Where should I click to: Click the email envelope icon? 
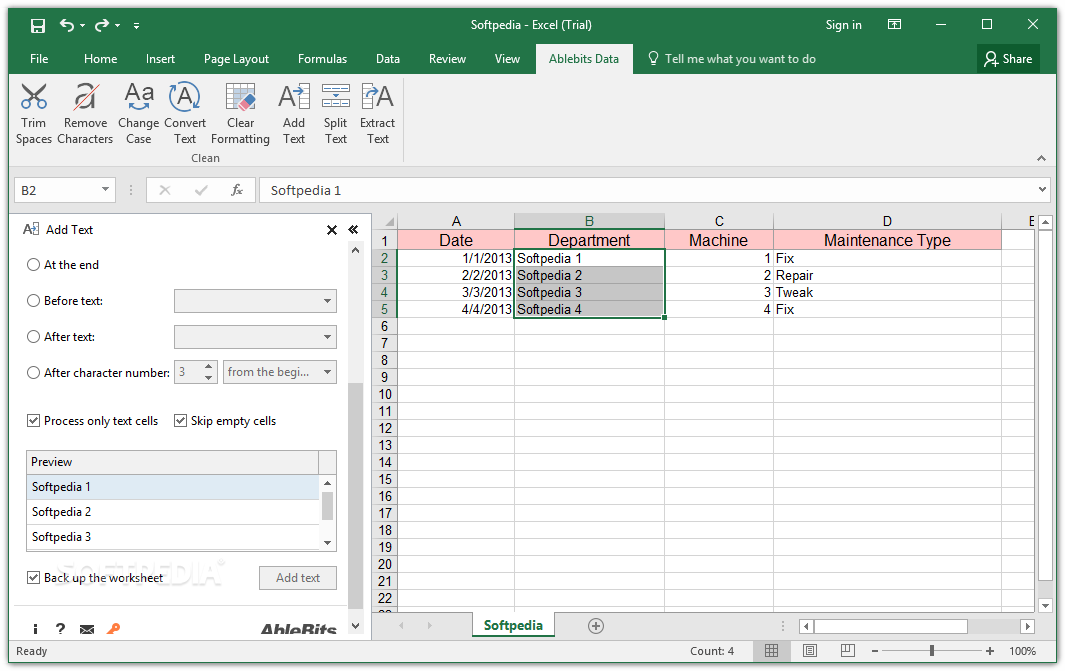coord(87,630)
